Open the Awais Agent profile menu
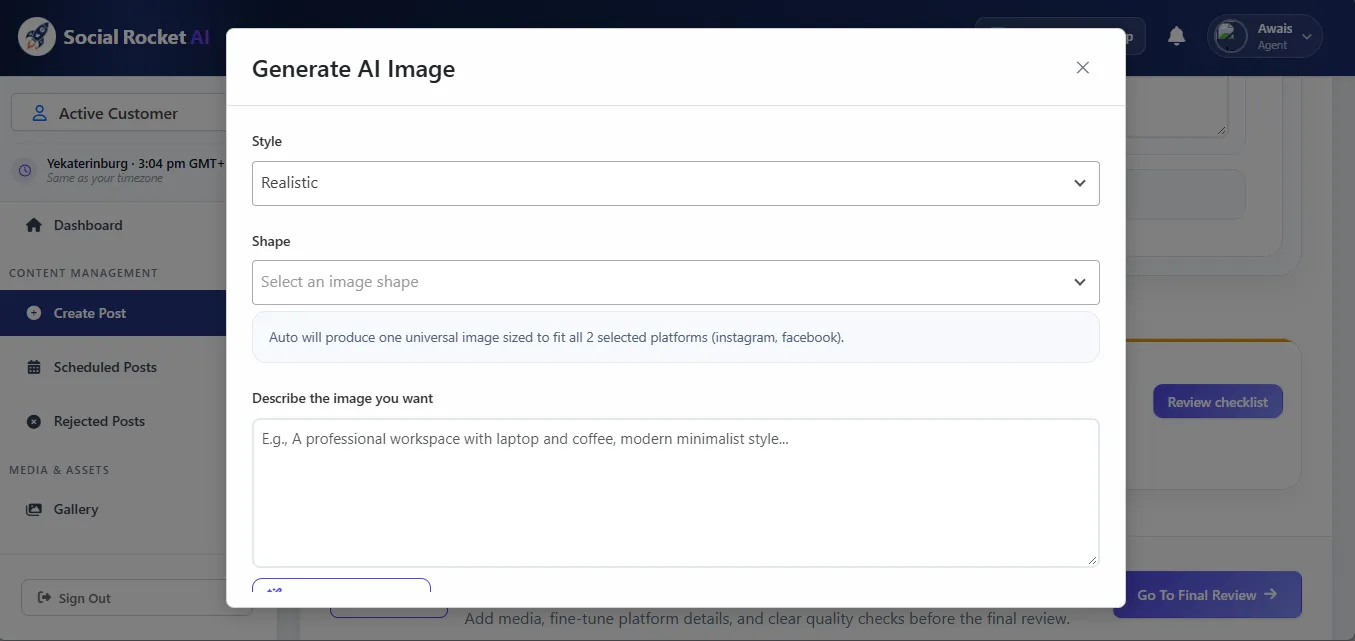Image resolution: width=1355 pixels, height=641 pixels. [x=1265, y=37]
